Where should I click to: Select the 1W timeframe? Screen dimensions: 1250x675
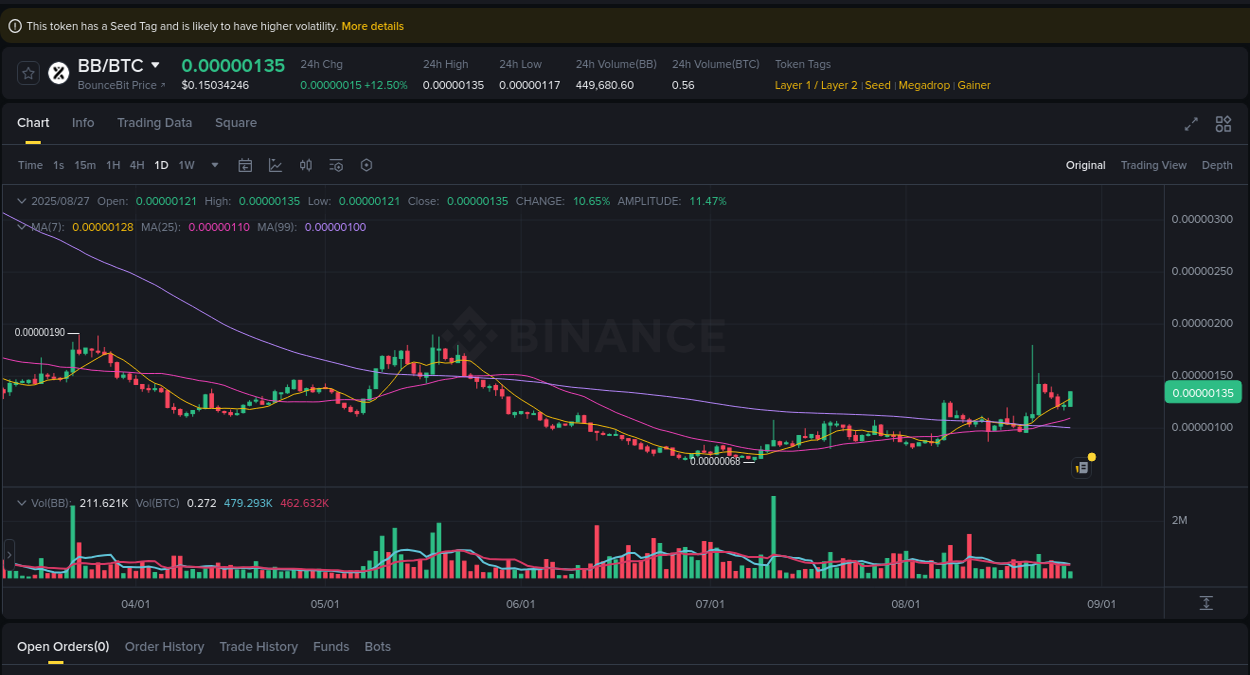click(x=186, y=165)
